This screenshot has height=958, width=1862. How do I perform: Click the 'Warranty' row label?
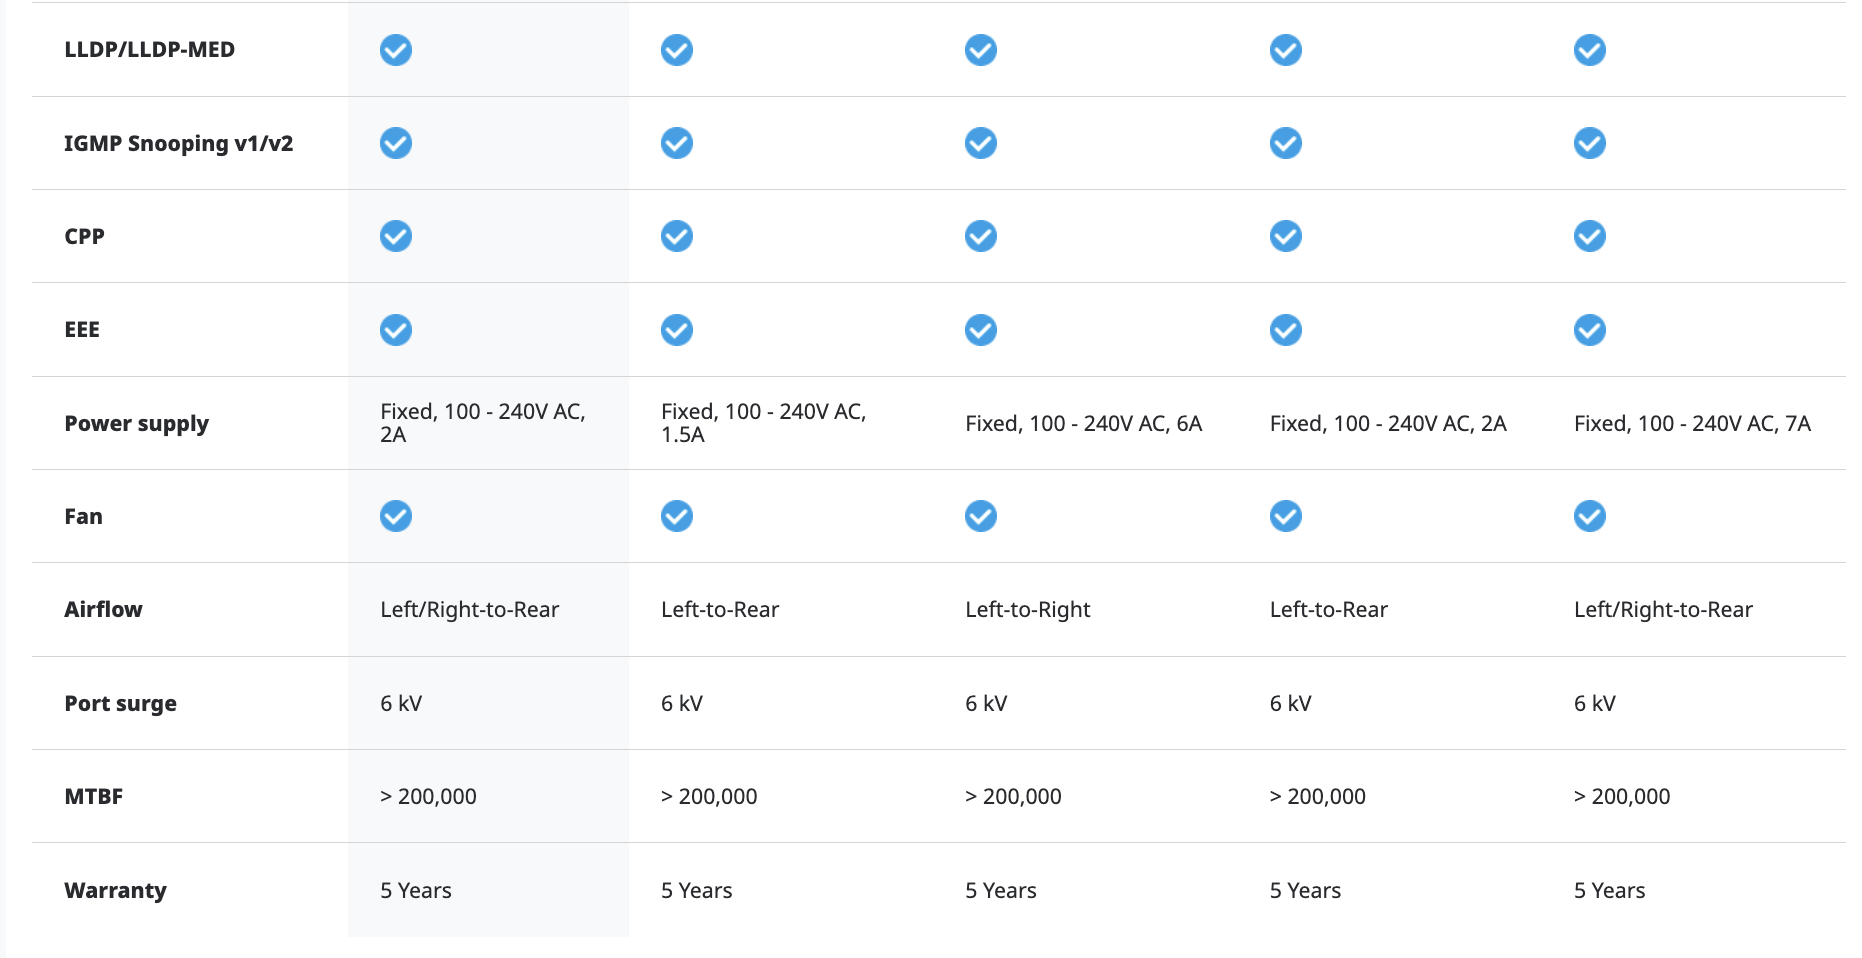tap(115, 890)
